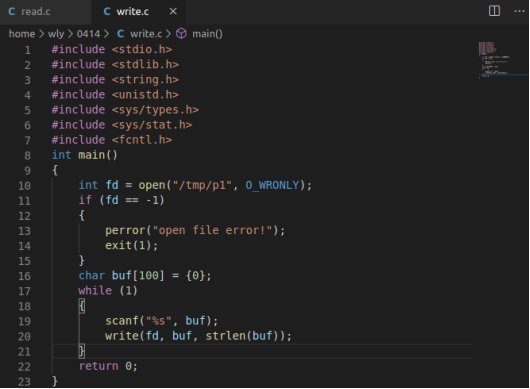Click line number 10 in the gutter

24,186
